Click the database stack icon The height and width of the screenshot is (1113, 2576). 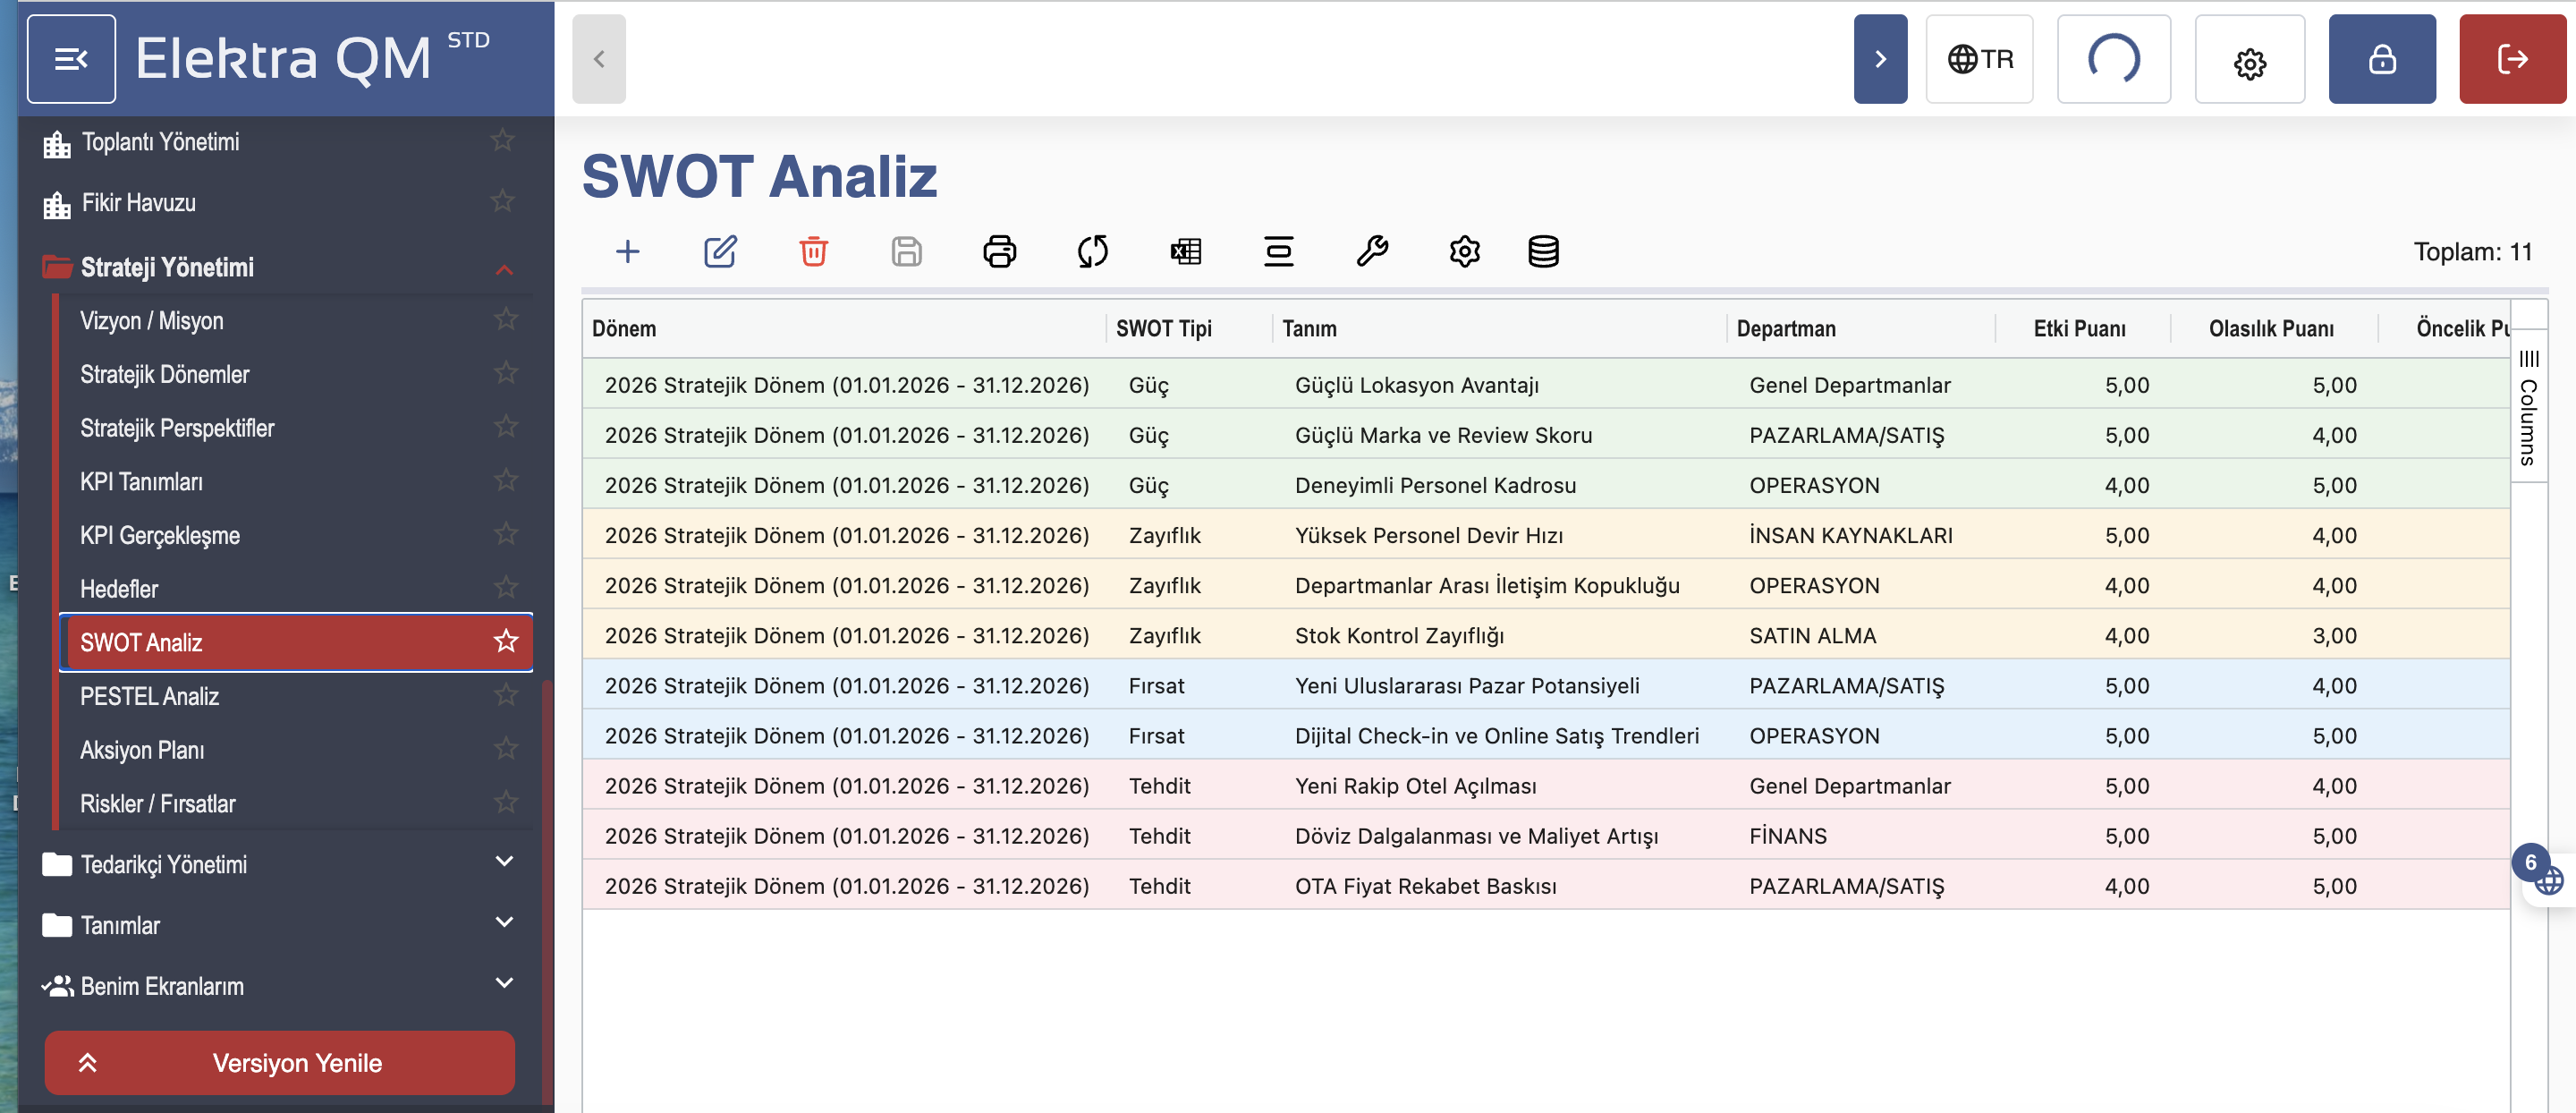point(1543,251)
